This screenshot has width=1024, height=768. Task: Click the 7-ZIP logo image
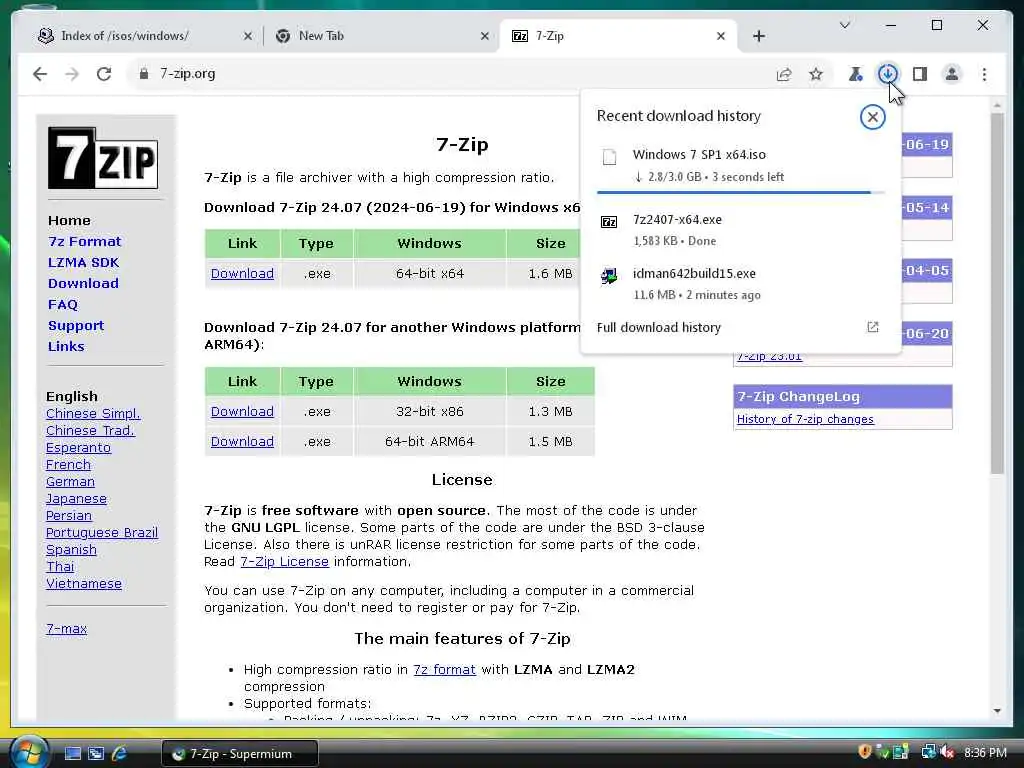coord(103,158)
